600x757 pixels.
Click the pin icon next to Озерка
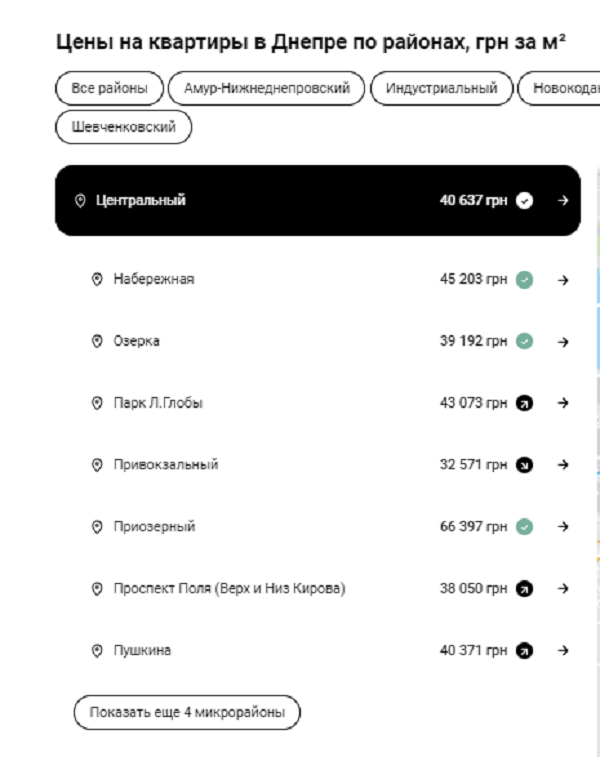pyautogui.click(x=97, y=342)
